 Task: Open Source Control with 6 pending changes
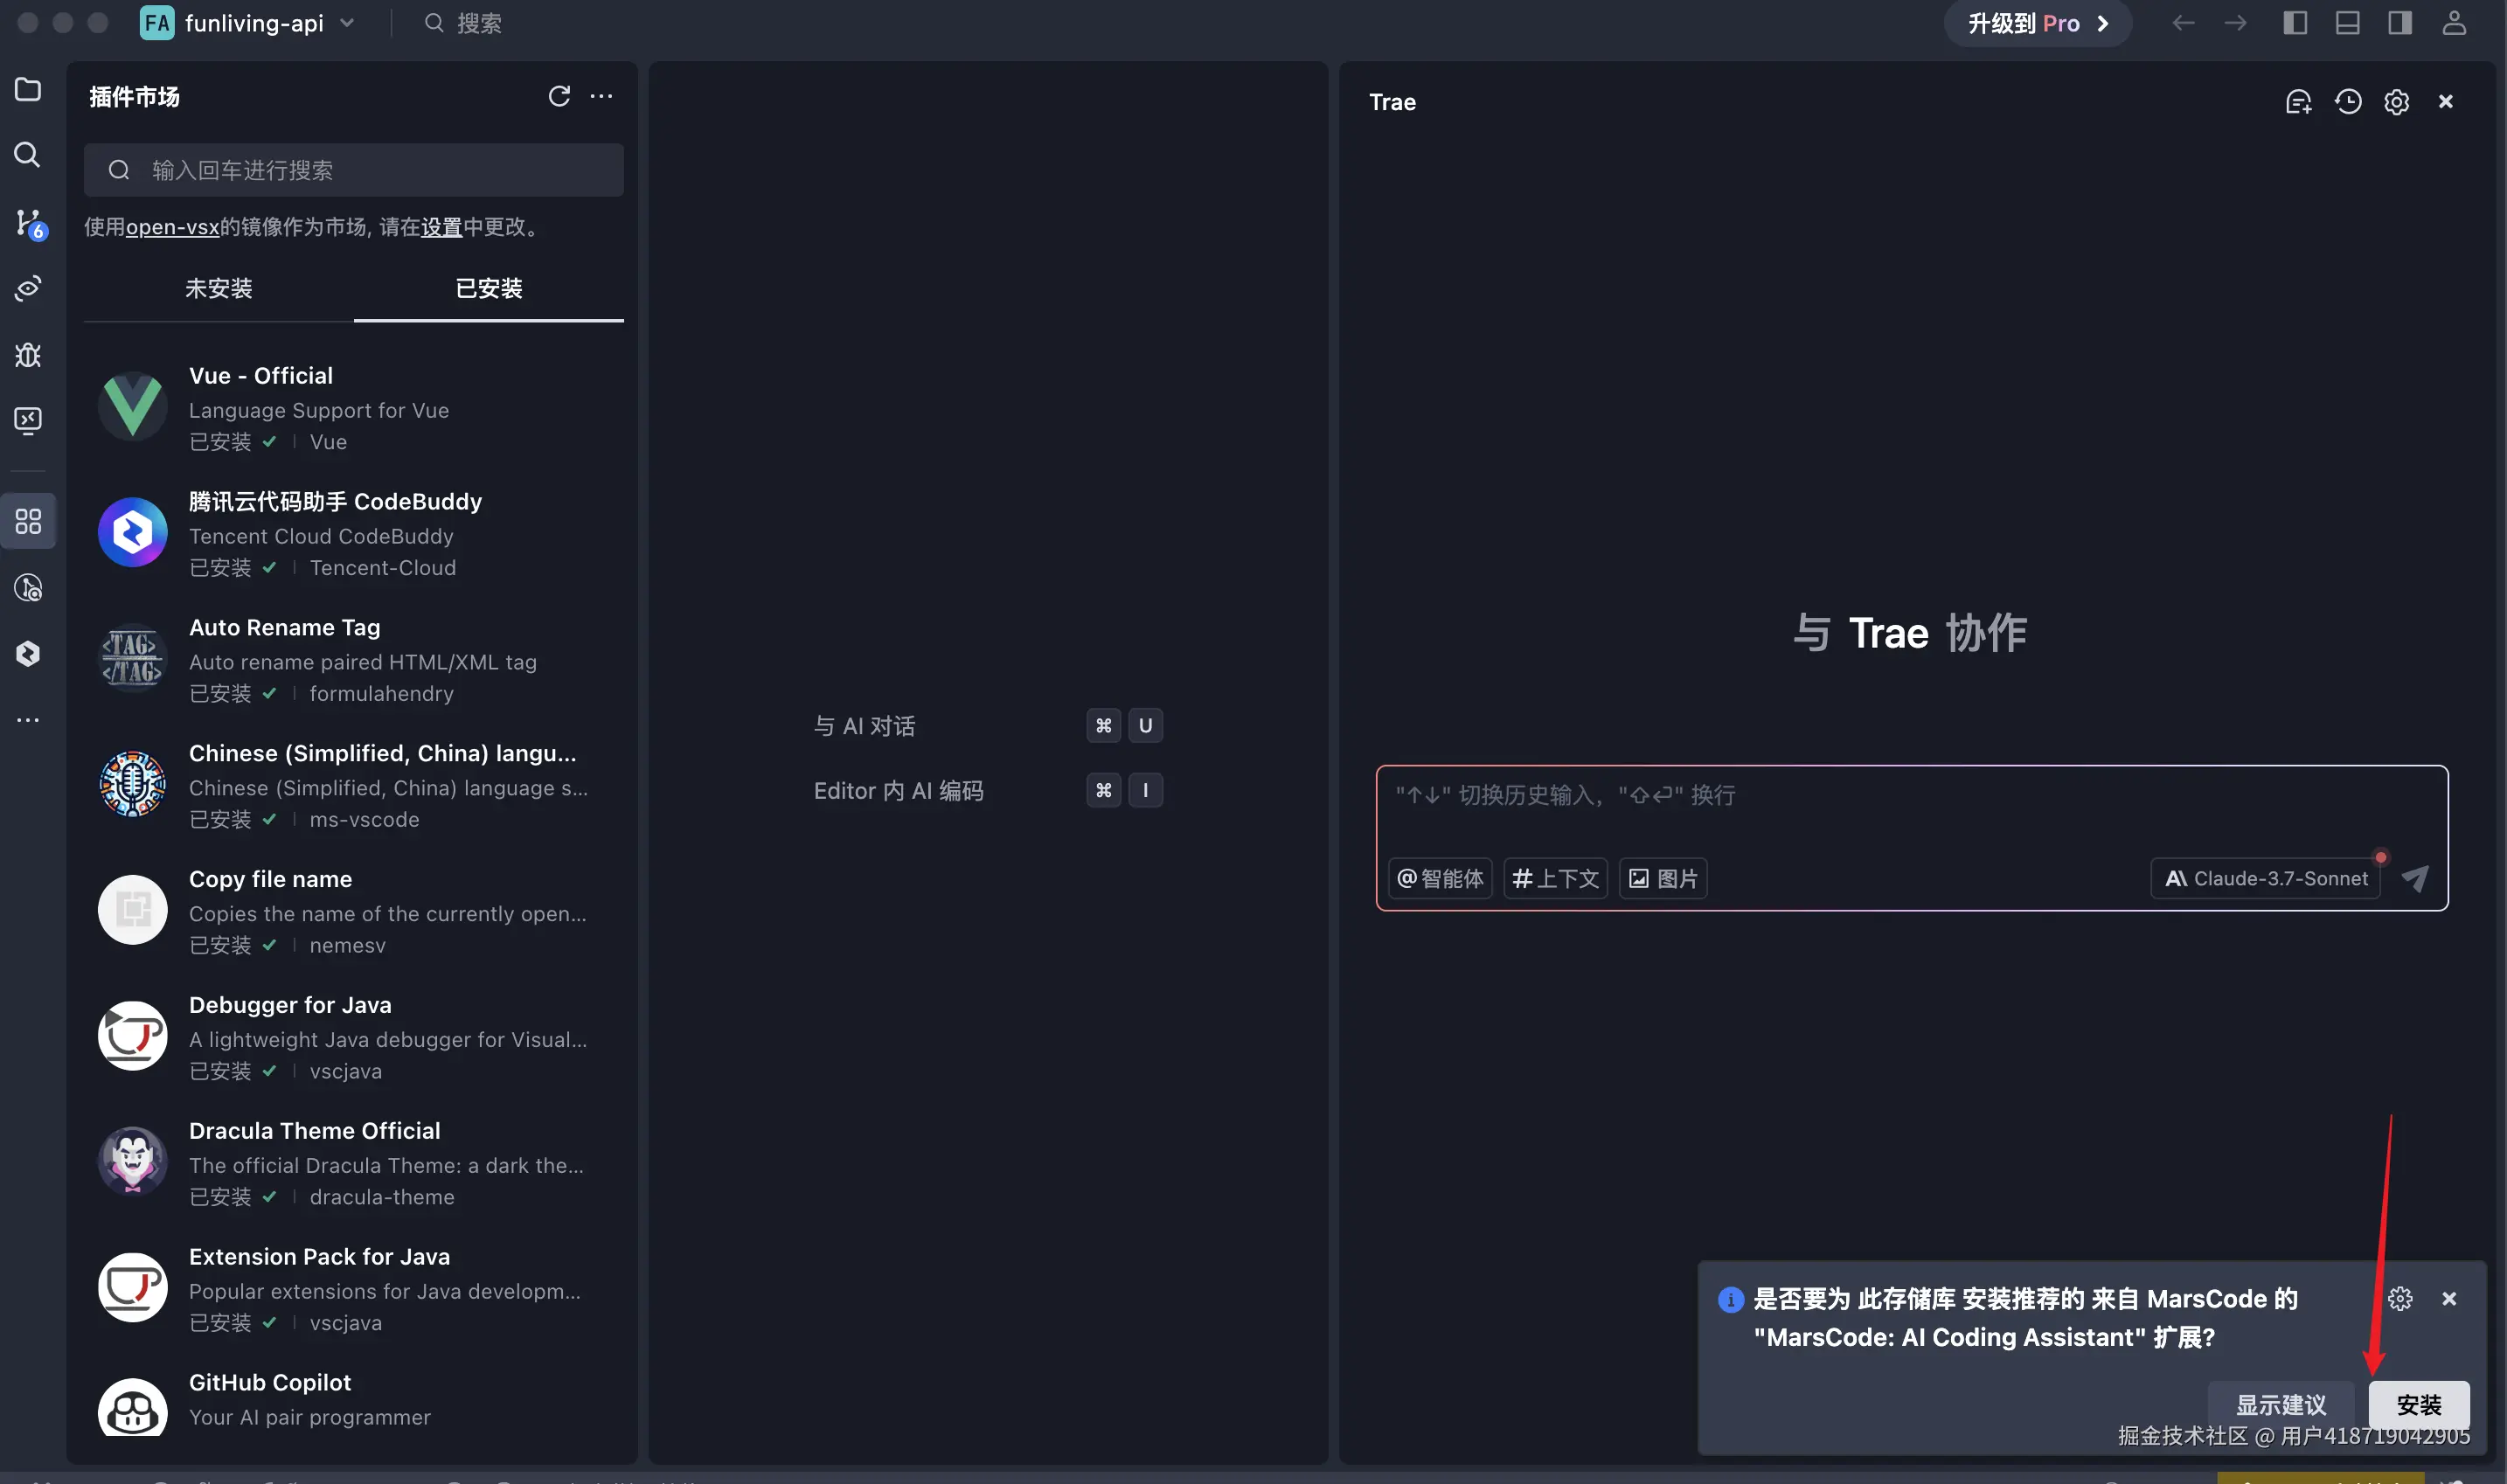point(27,222)
